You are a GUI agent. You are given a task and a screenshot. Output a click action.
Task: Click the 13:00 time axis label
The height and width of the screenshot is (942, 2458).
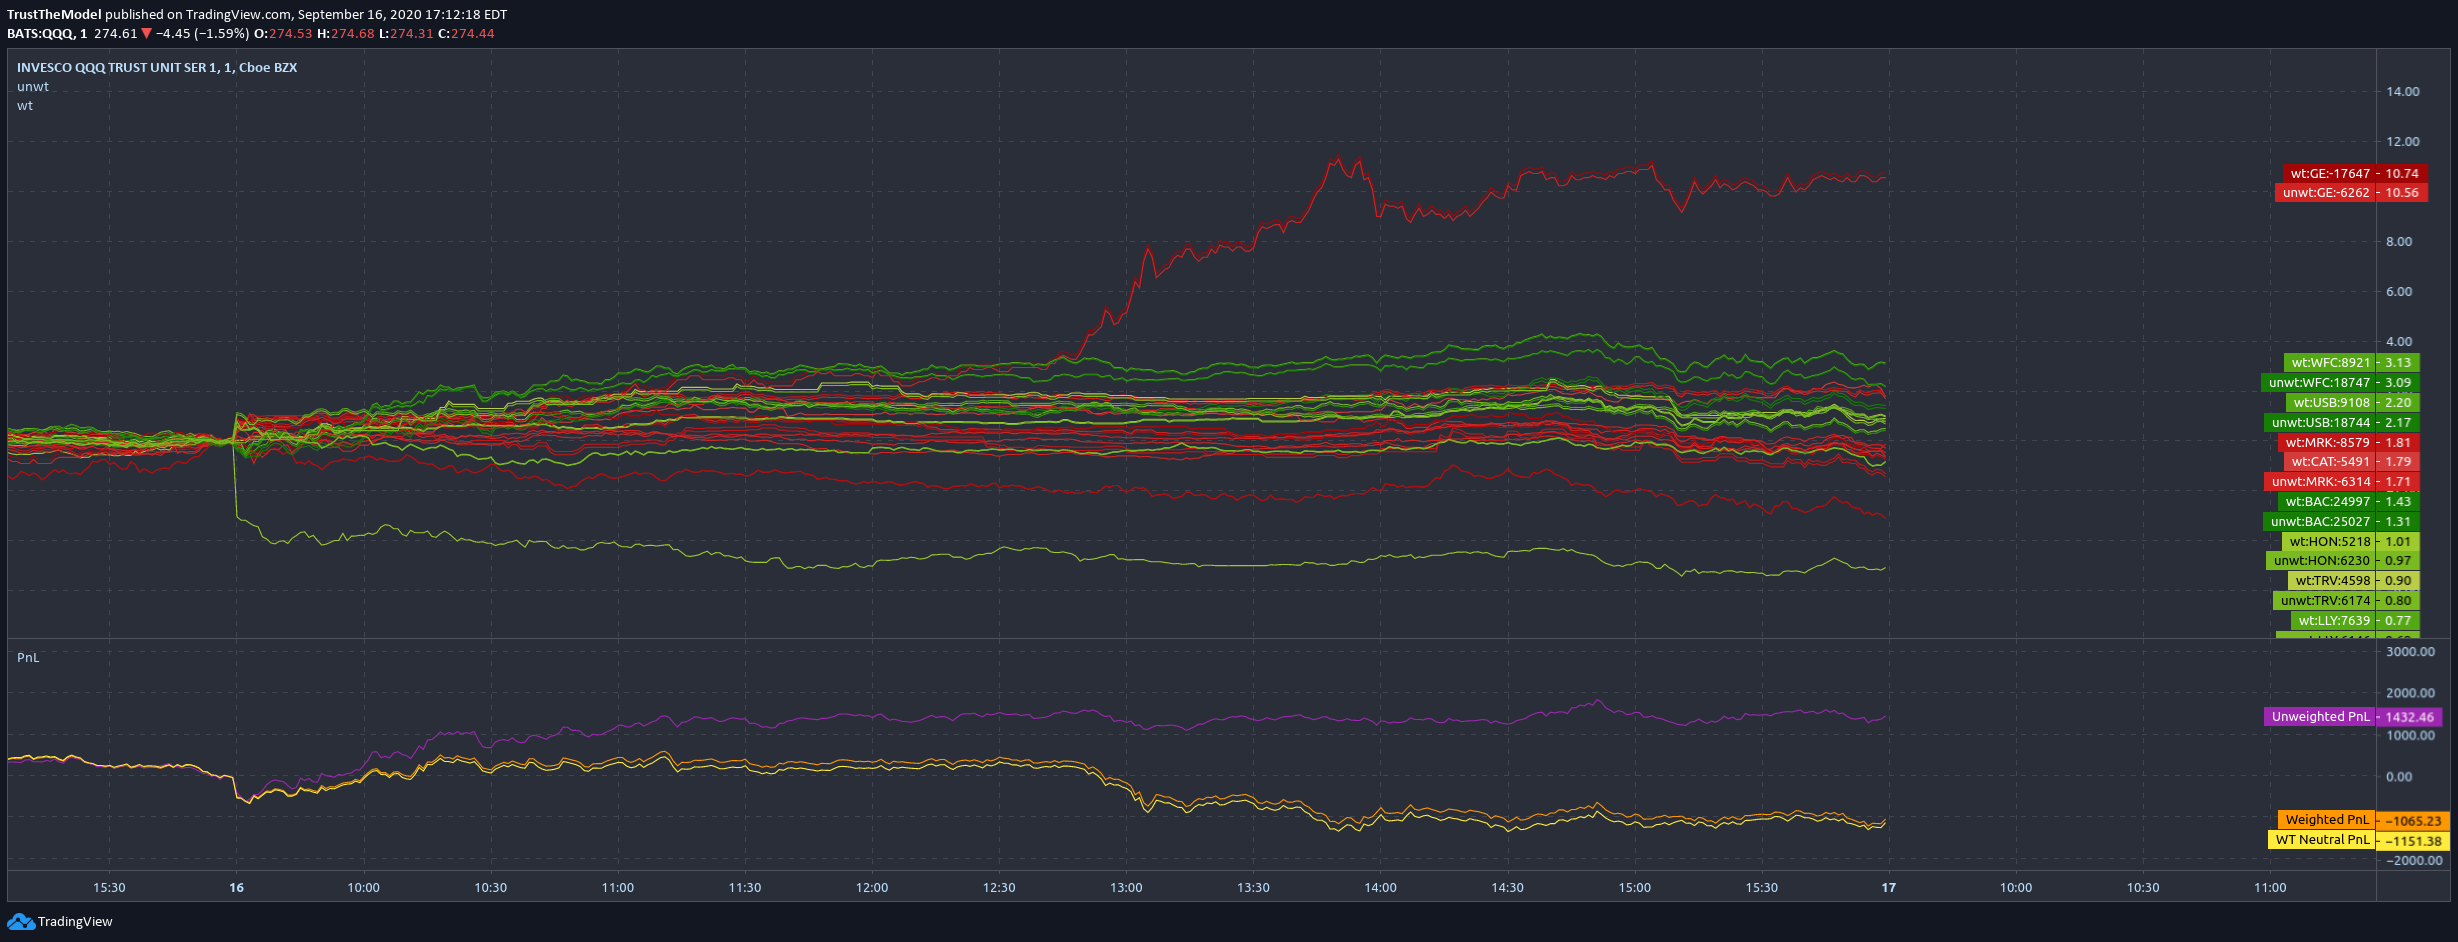pyautogui.click(x=1126, y=887)
